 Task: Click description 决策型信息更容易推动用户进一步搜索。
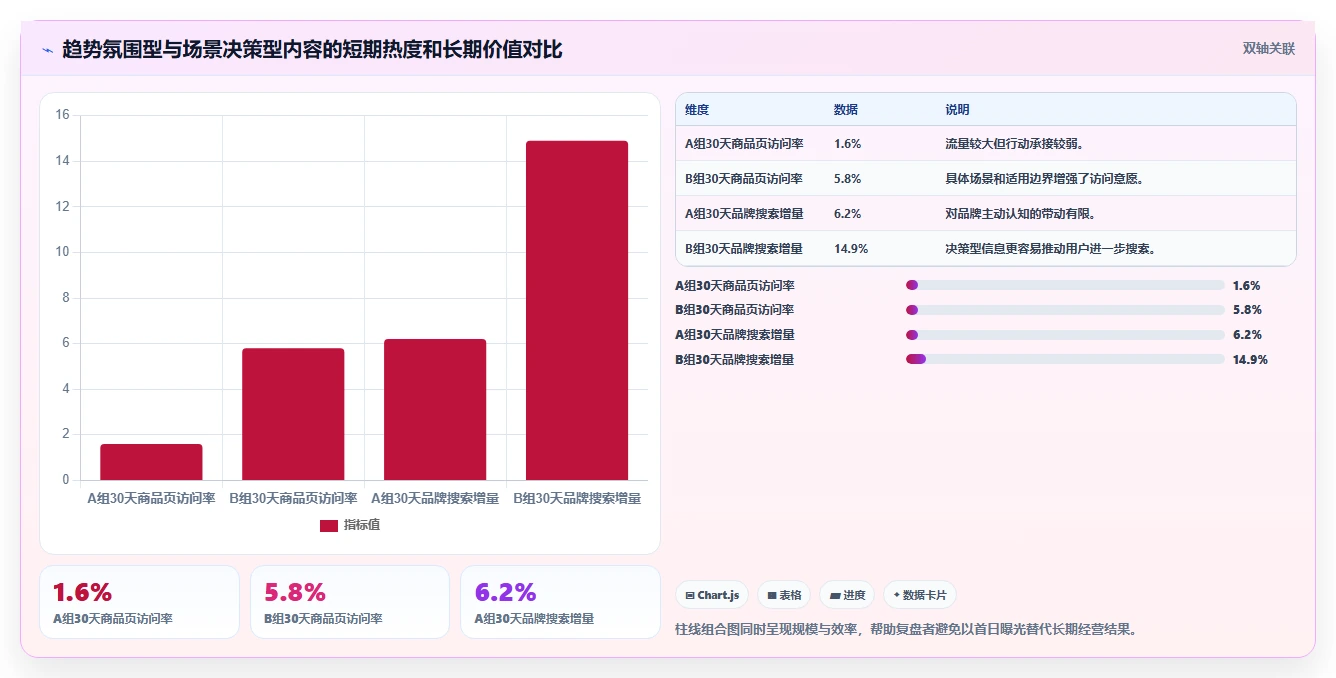click(1051, 249)
